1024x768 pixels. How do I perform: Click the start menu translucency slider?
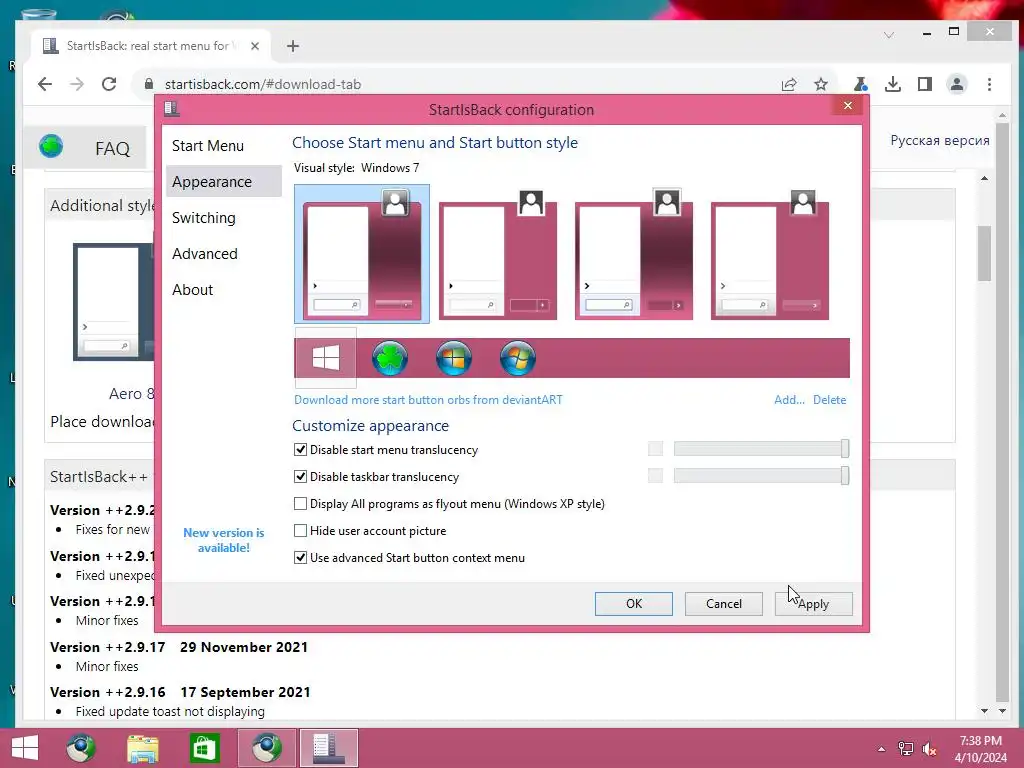click(761, 449)
